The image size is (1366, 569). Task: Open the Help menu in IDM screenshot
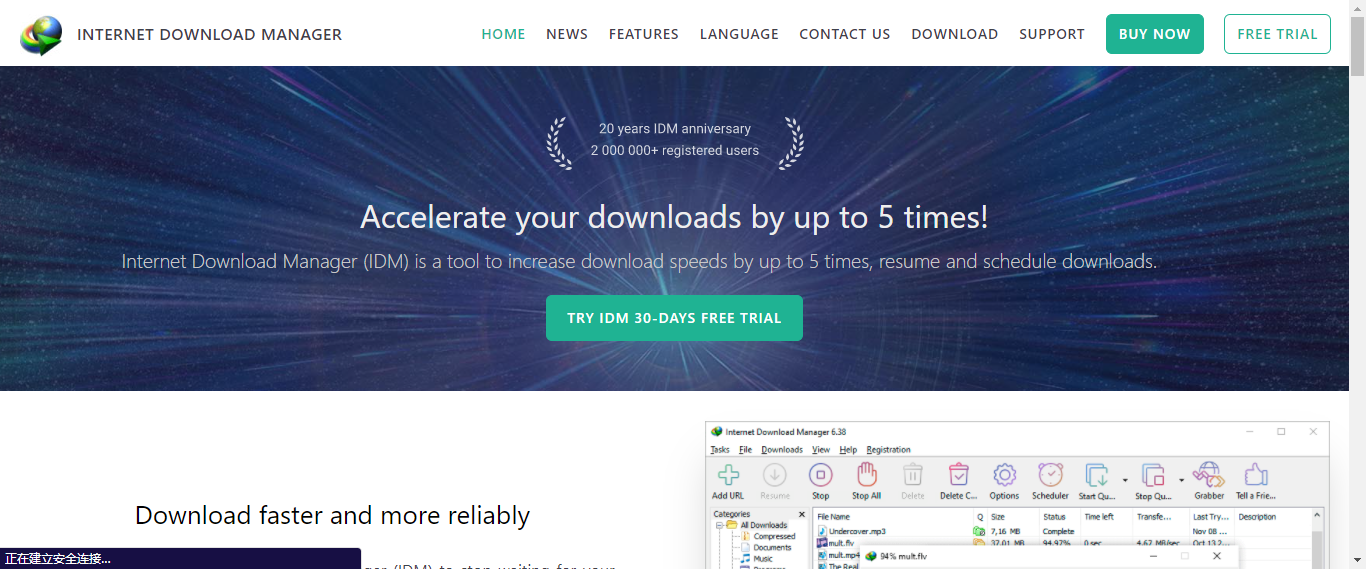click(848, 450)
